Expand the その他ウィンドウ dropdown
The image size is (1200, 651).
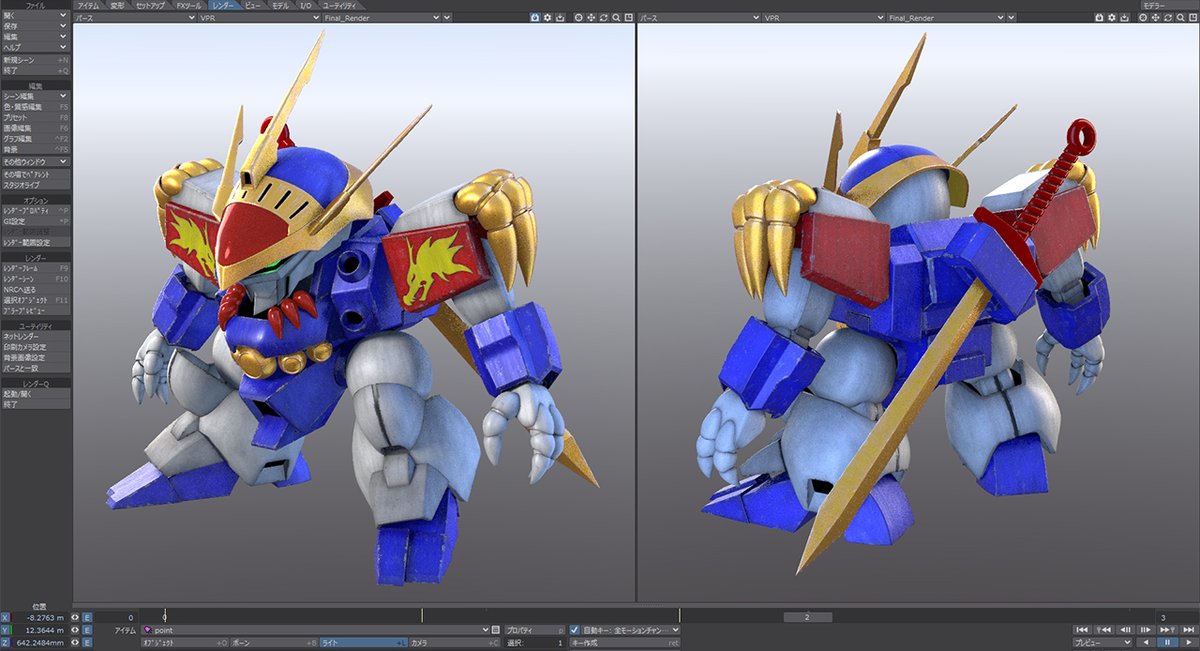click(36, 161)
